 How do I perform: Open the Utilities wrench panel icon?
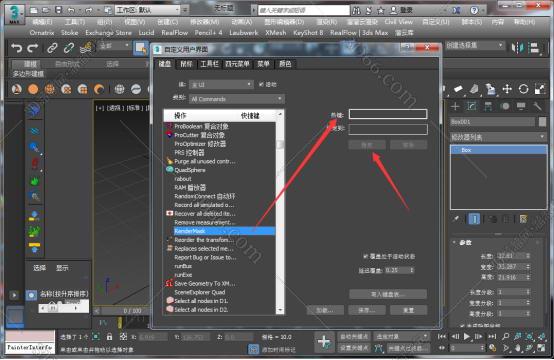tap(537, 106)
